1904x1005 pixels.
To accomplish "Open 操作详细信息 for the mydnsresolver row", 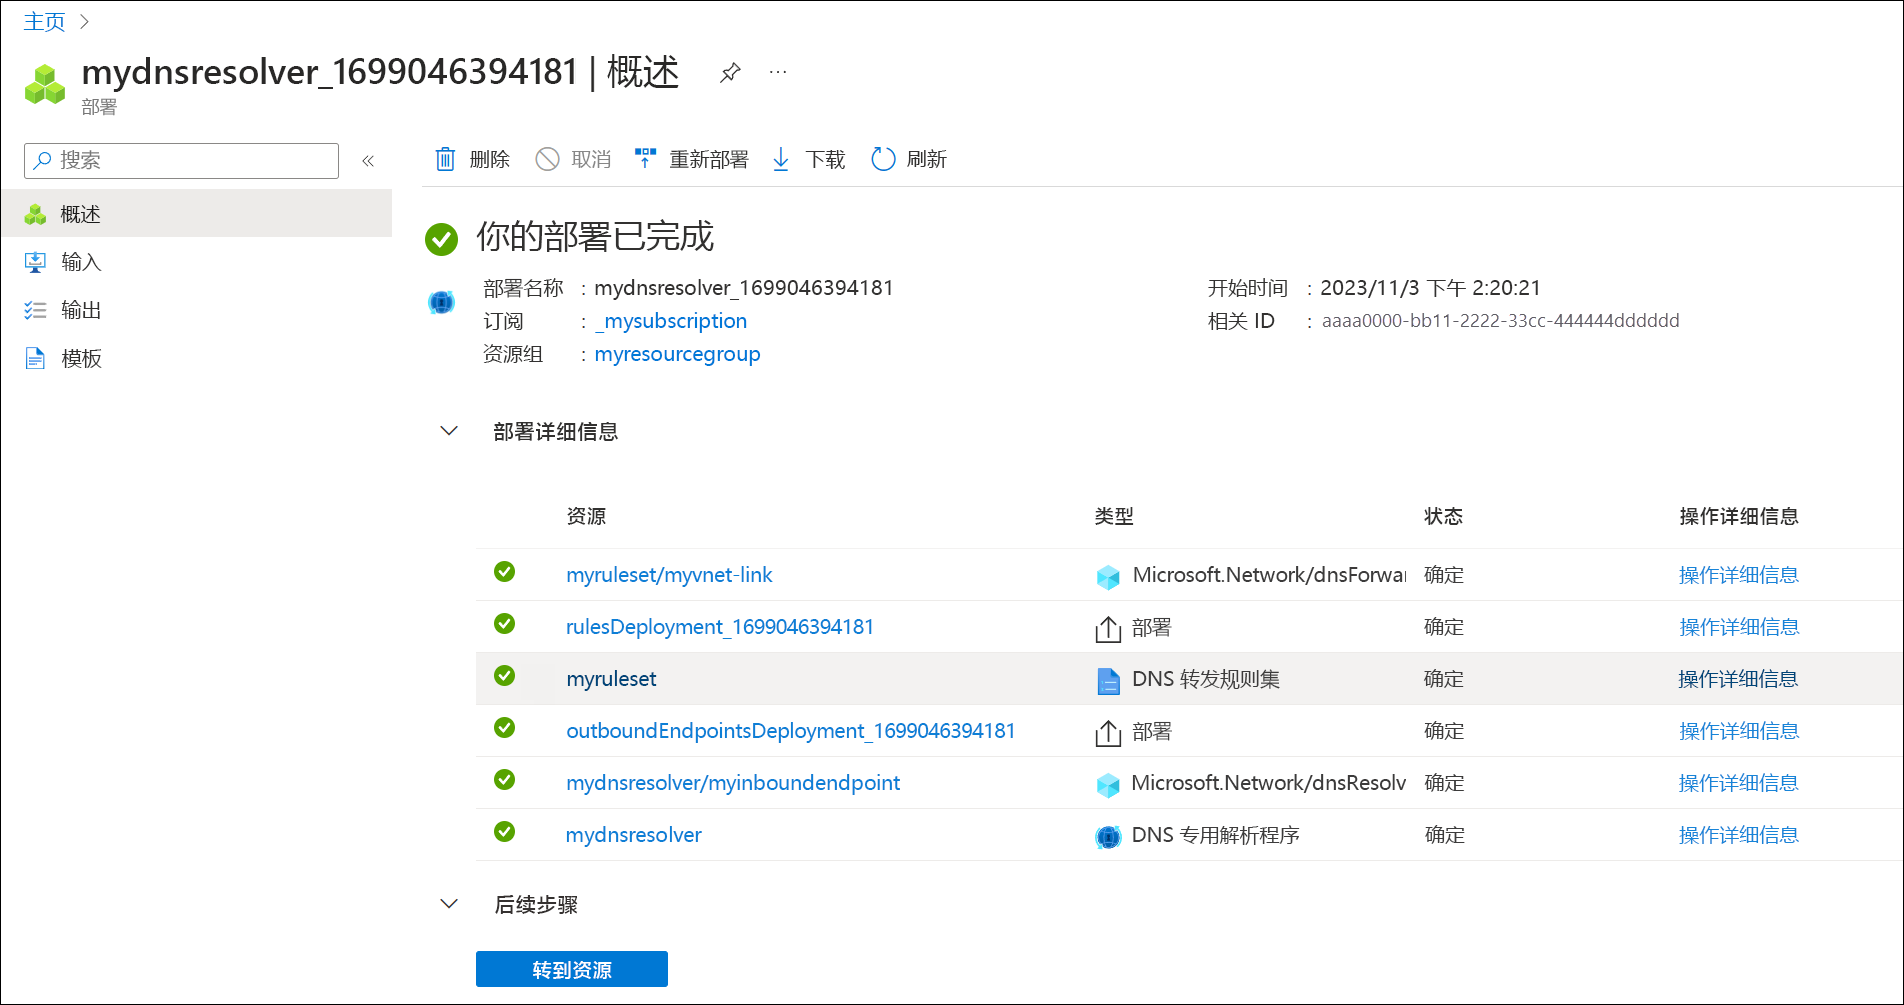I will click(x=1738, y=835).
